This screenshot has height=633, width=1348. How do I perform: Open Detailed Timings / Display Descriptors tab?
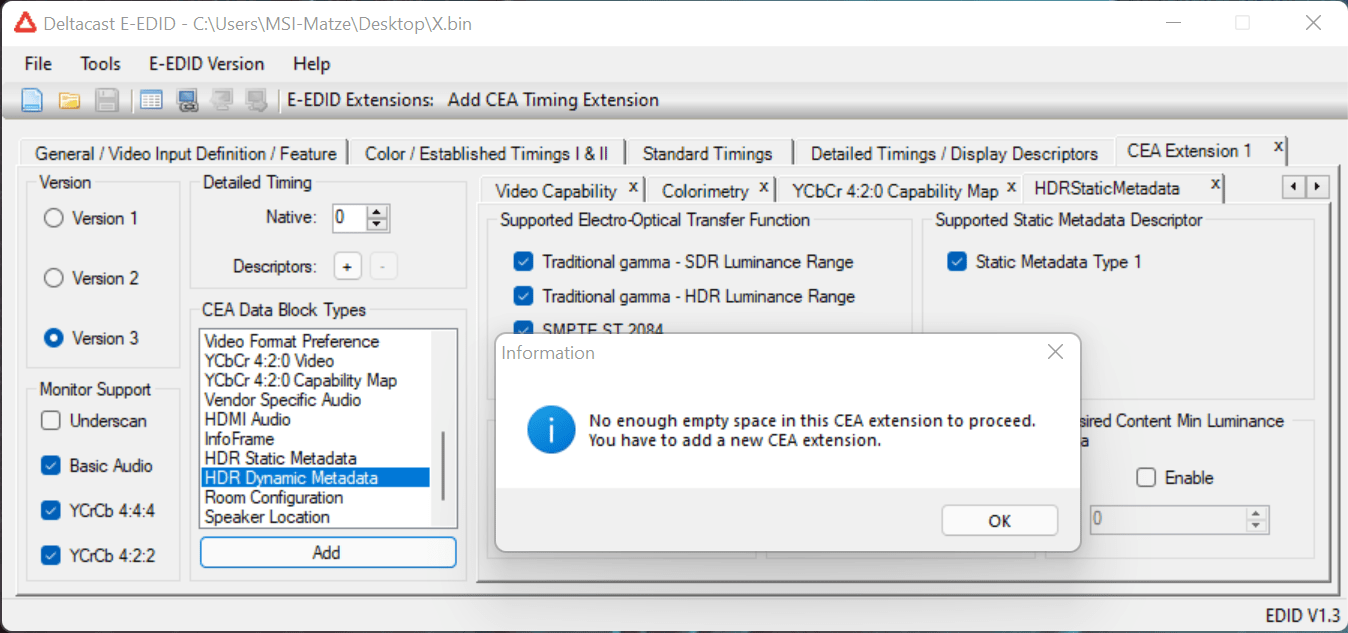click(954, 154)
